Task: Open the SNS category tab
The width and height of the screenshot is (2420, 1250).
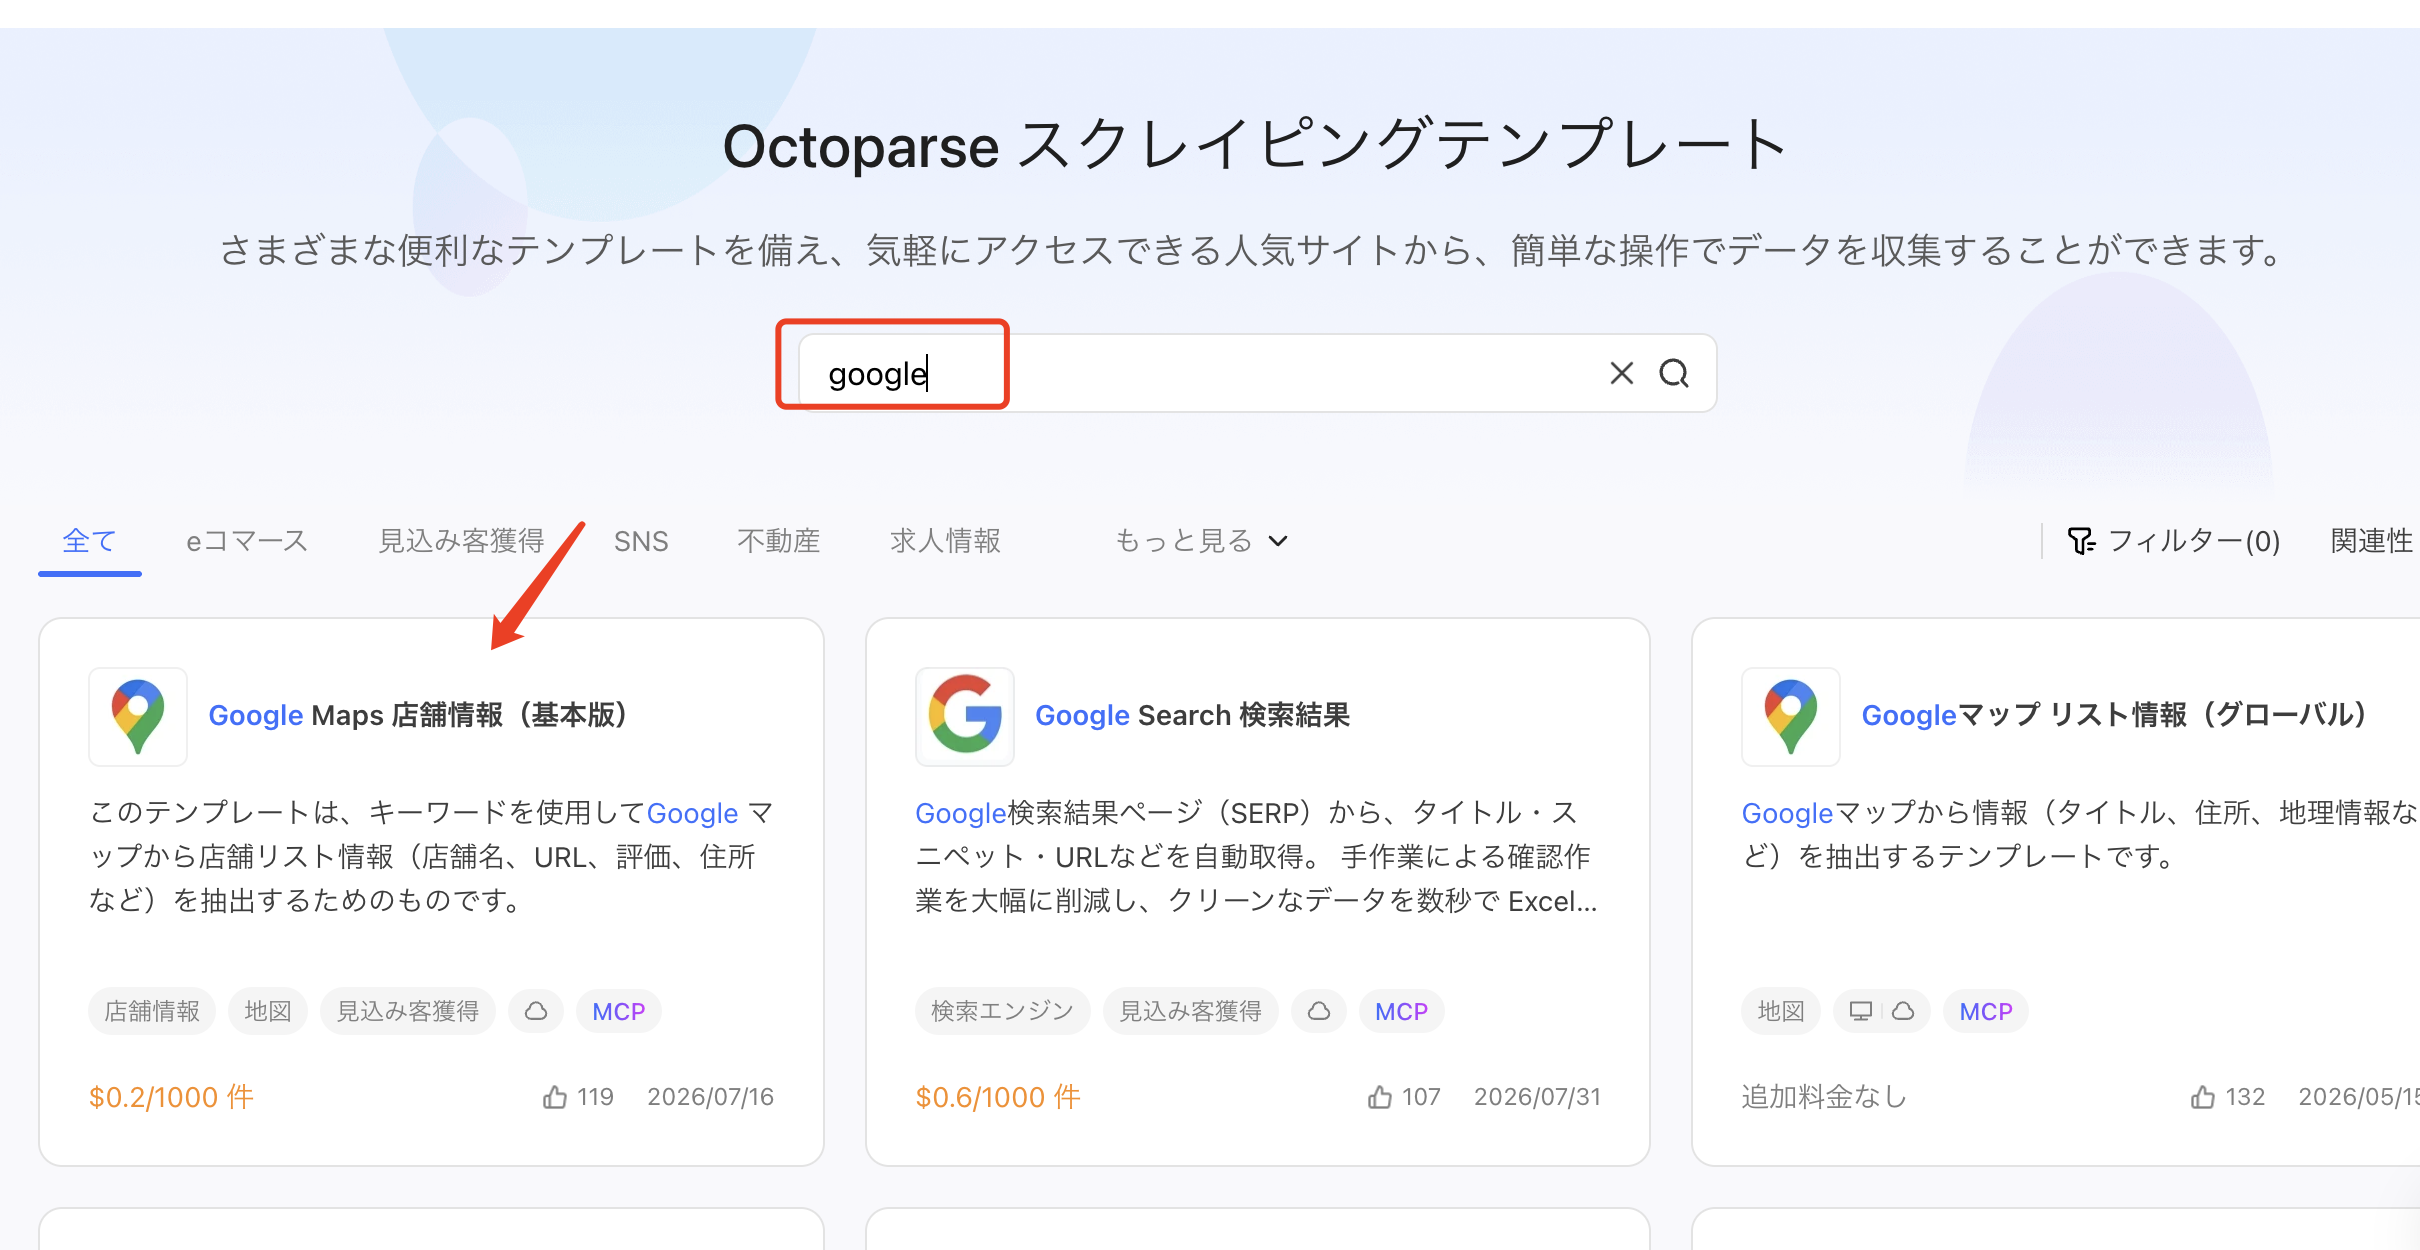Action: click(x=641, y=541)
